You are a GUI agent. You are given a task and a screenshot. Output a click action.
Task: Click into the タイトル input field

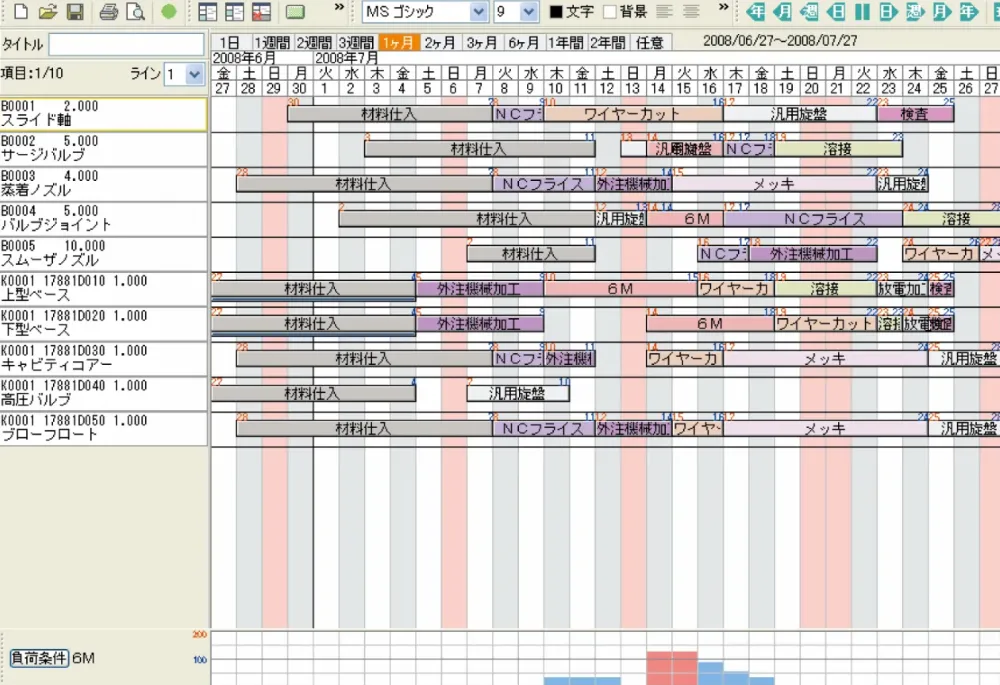point(127,45)
